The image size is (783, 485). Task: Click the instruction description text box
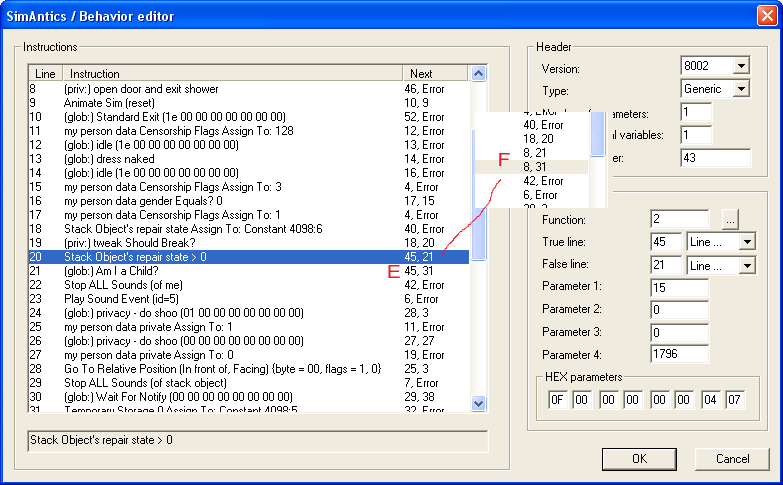click(x=258, y=441)
